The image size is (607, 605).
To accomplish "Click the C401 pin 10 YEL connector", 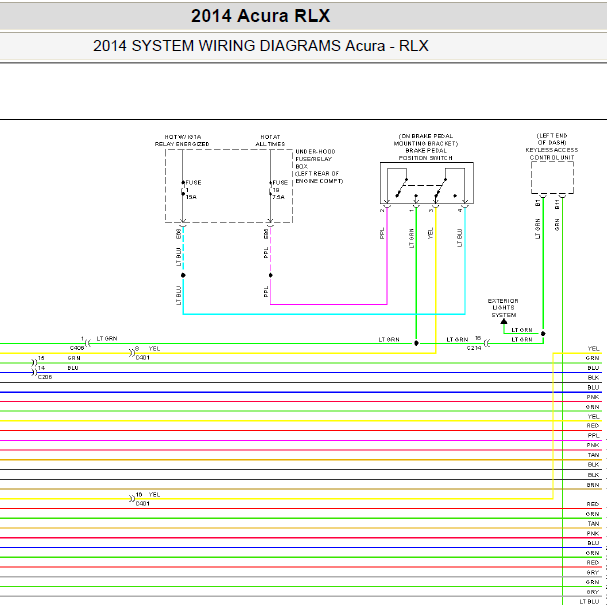I will 132,499.
